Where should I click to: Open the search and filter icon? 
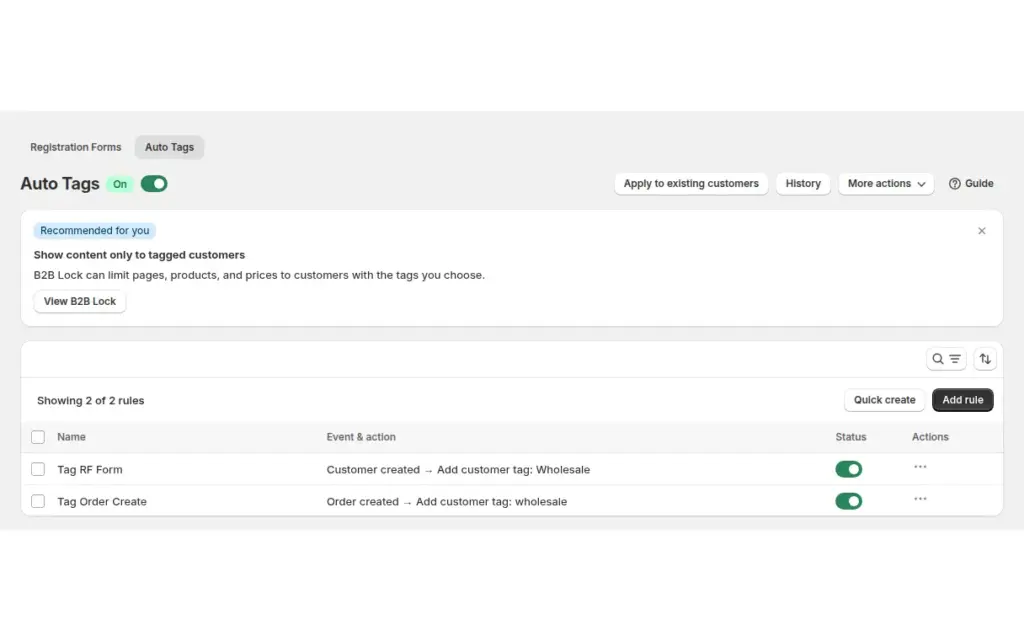(x=946, y=358)
